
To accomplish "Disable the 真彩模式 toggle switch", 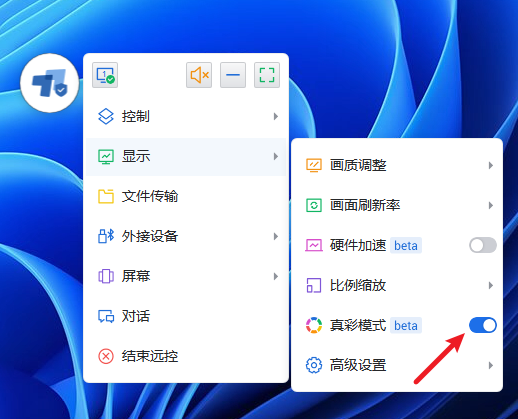I will click(x=483, y=325).
